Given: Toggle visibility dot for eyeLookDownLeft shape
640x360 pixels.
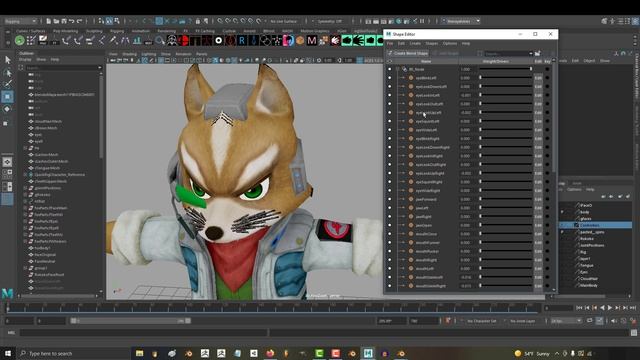Looking at the screenshot, I should [389, 87].
